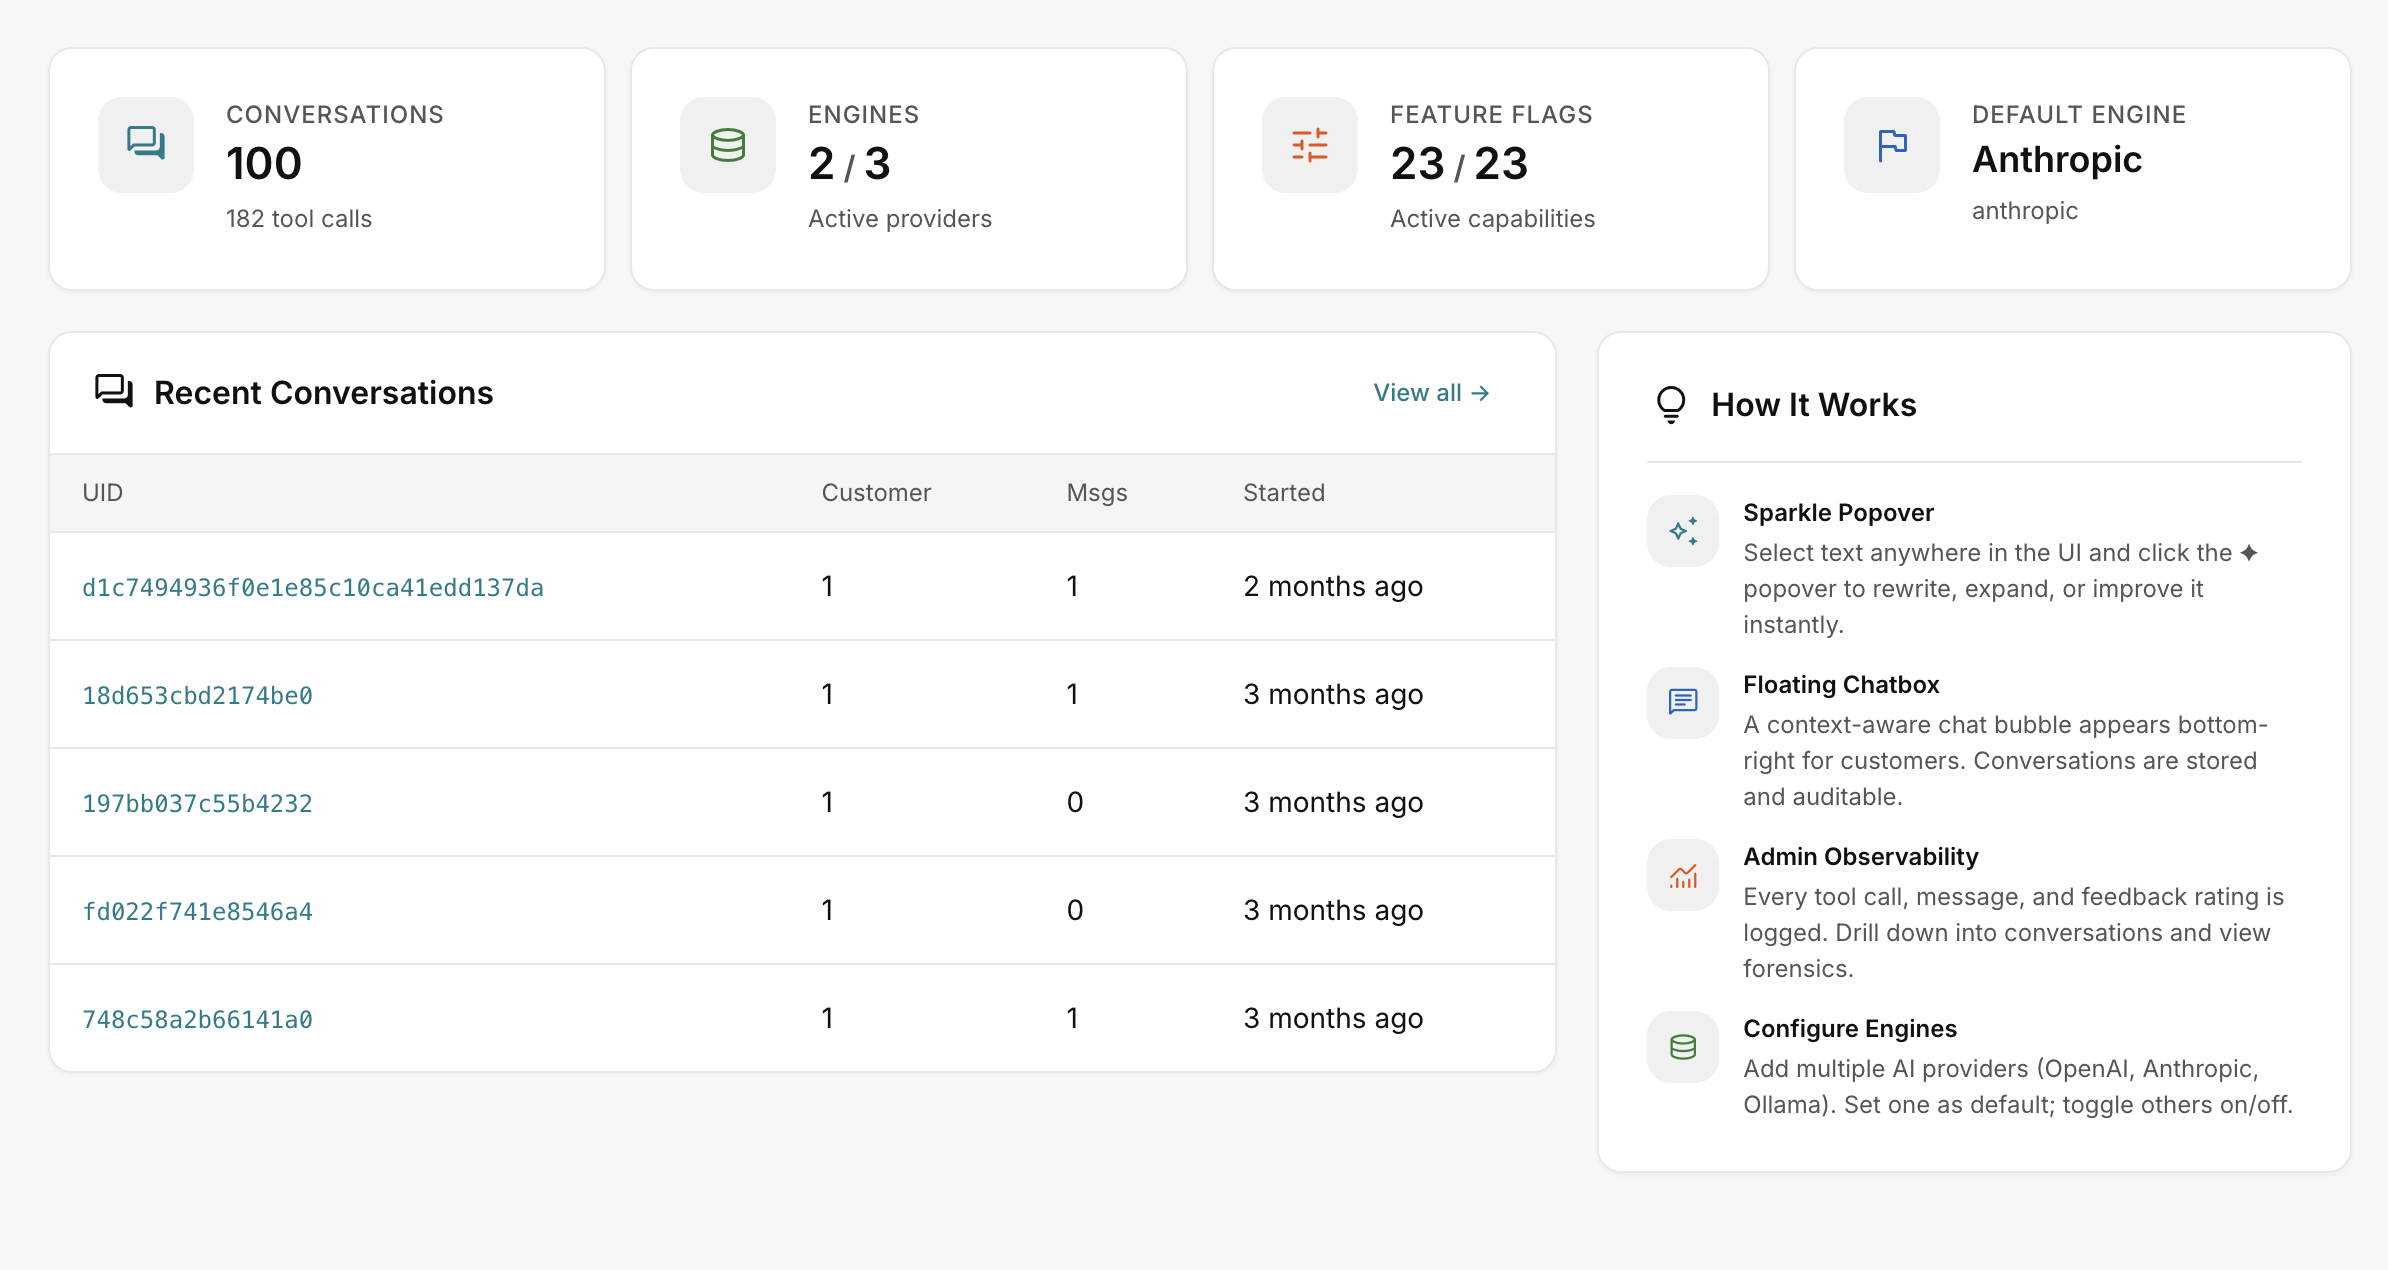This screenshot has width=2388, height=1270.
Task: Click the Sparkle Popover title
Action: click(x=1838, y=513)
